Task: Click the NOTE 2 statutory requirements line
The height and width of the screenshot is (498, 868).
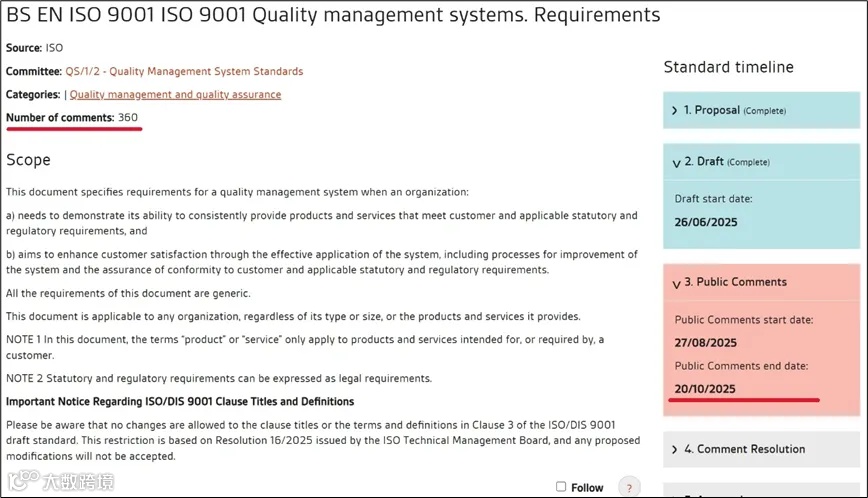Action: pyautogui.click(x=219, y=378)
